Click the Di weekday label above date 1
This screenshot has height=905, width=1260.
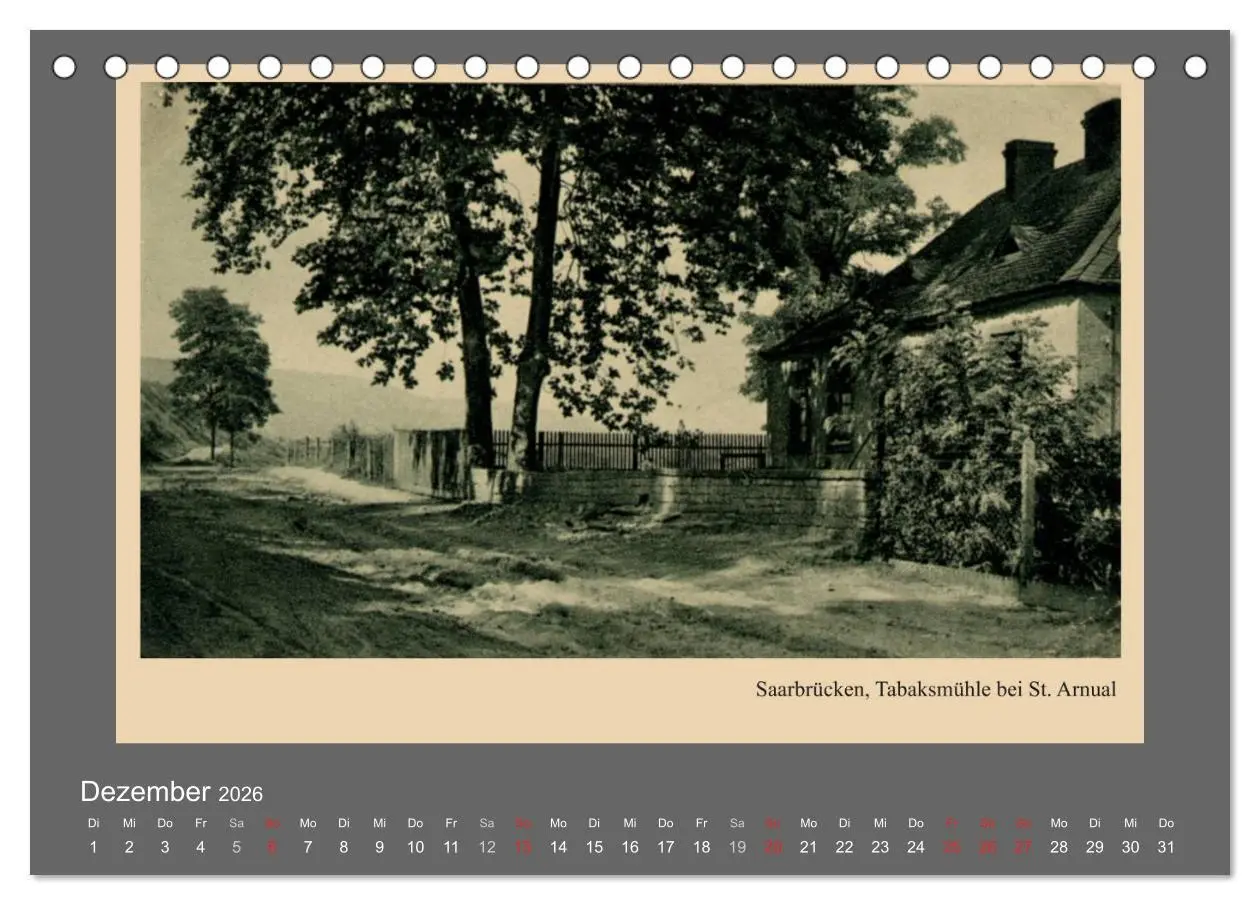click(93, 823)
